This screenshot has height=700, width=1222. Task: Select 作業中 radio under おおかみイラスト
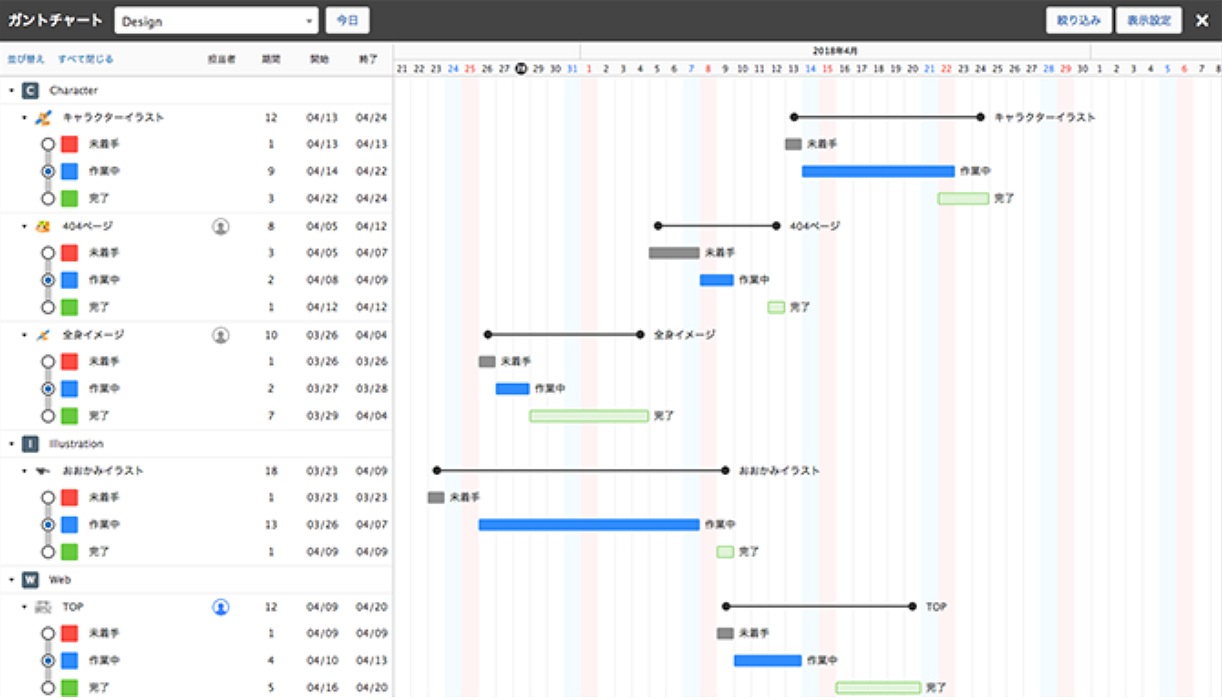coord(48,525)
